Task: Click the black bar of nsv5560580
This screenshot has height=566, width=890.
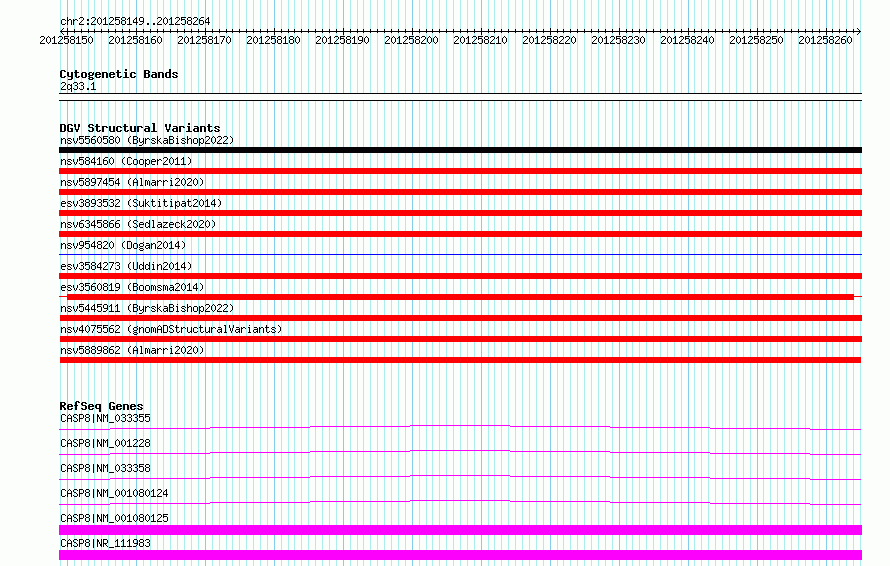Action: tap(460, 150)
